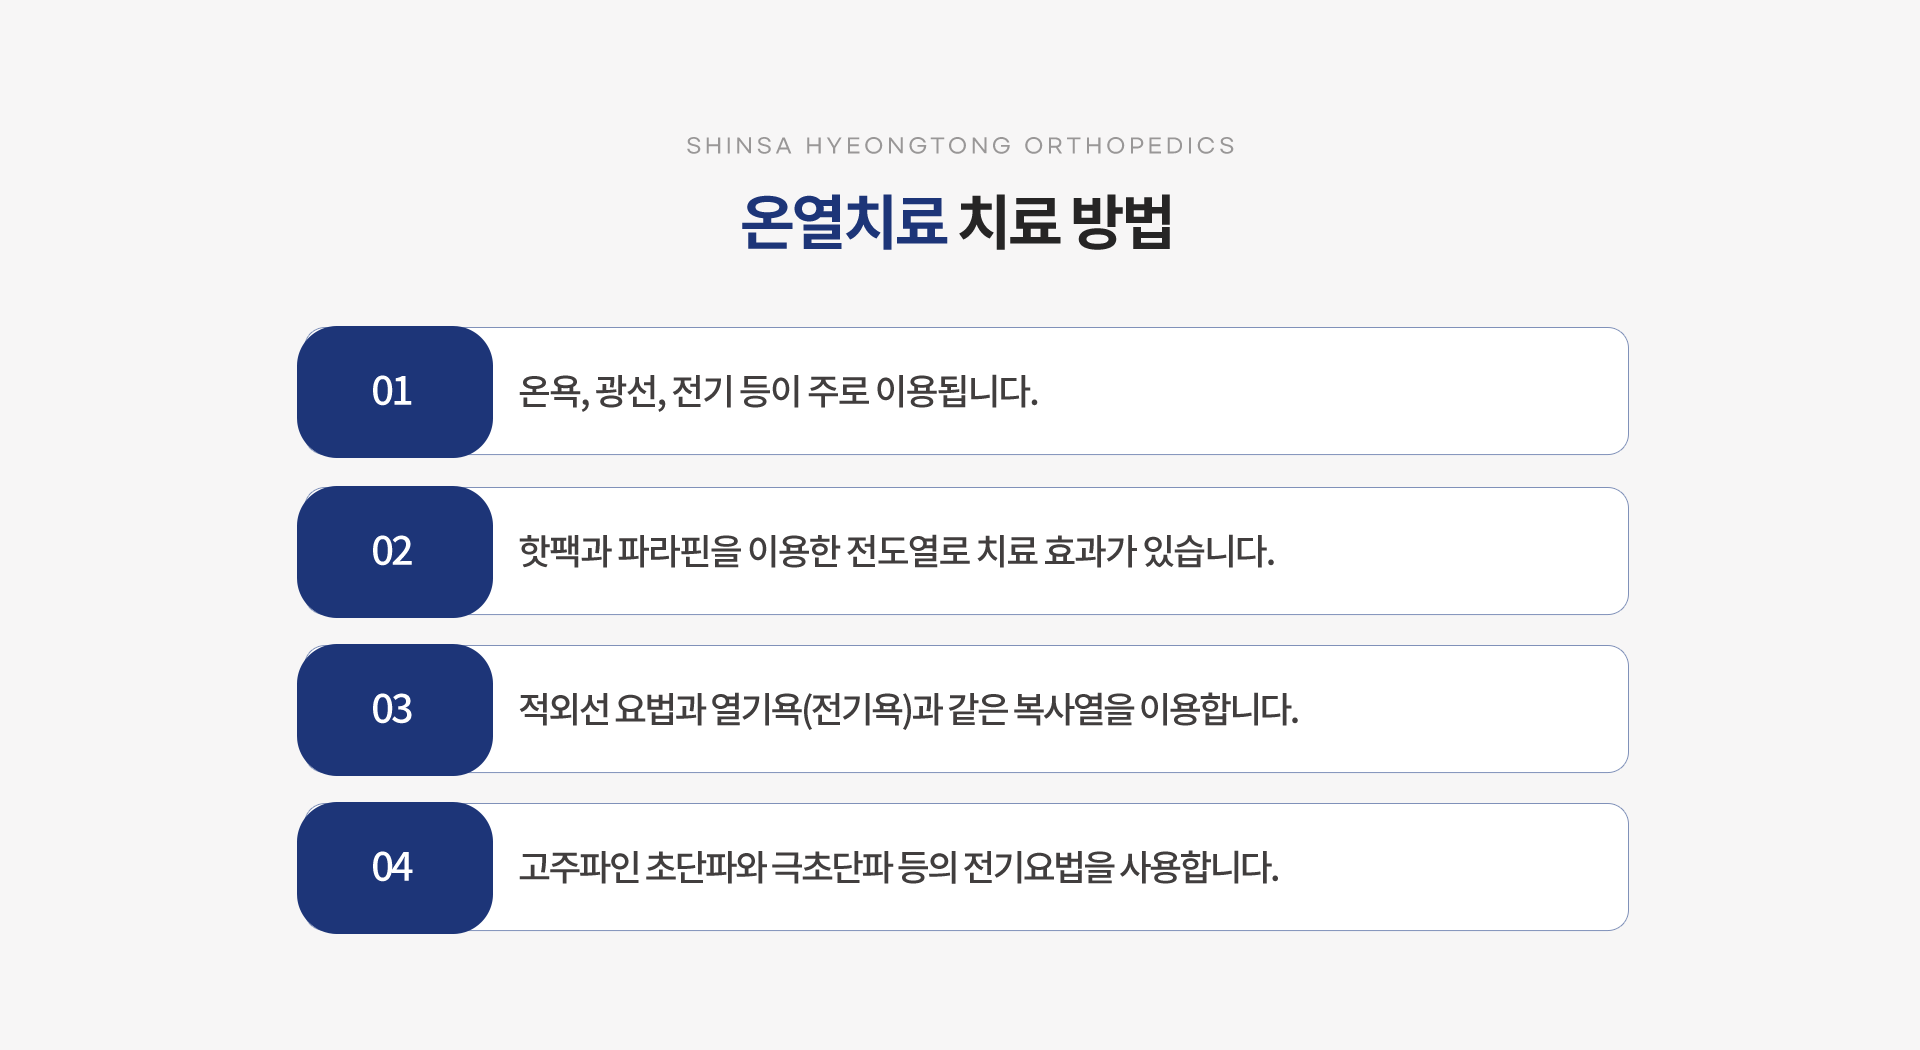Click the navy 03 number badge
The image size is (1920, 1050).
pos(395,709)
